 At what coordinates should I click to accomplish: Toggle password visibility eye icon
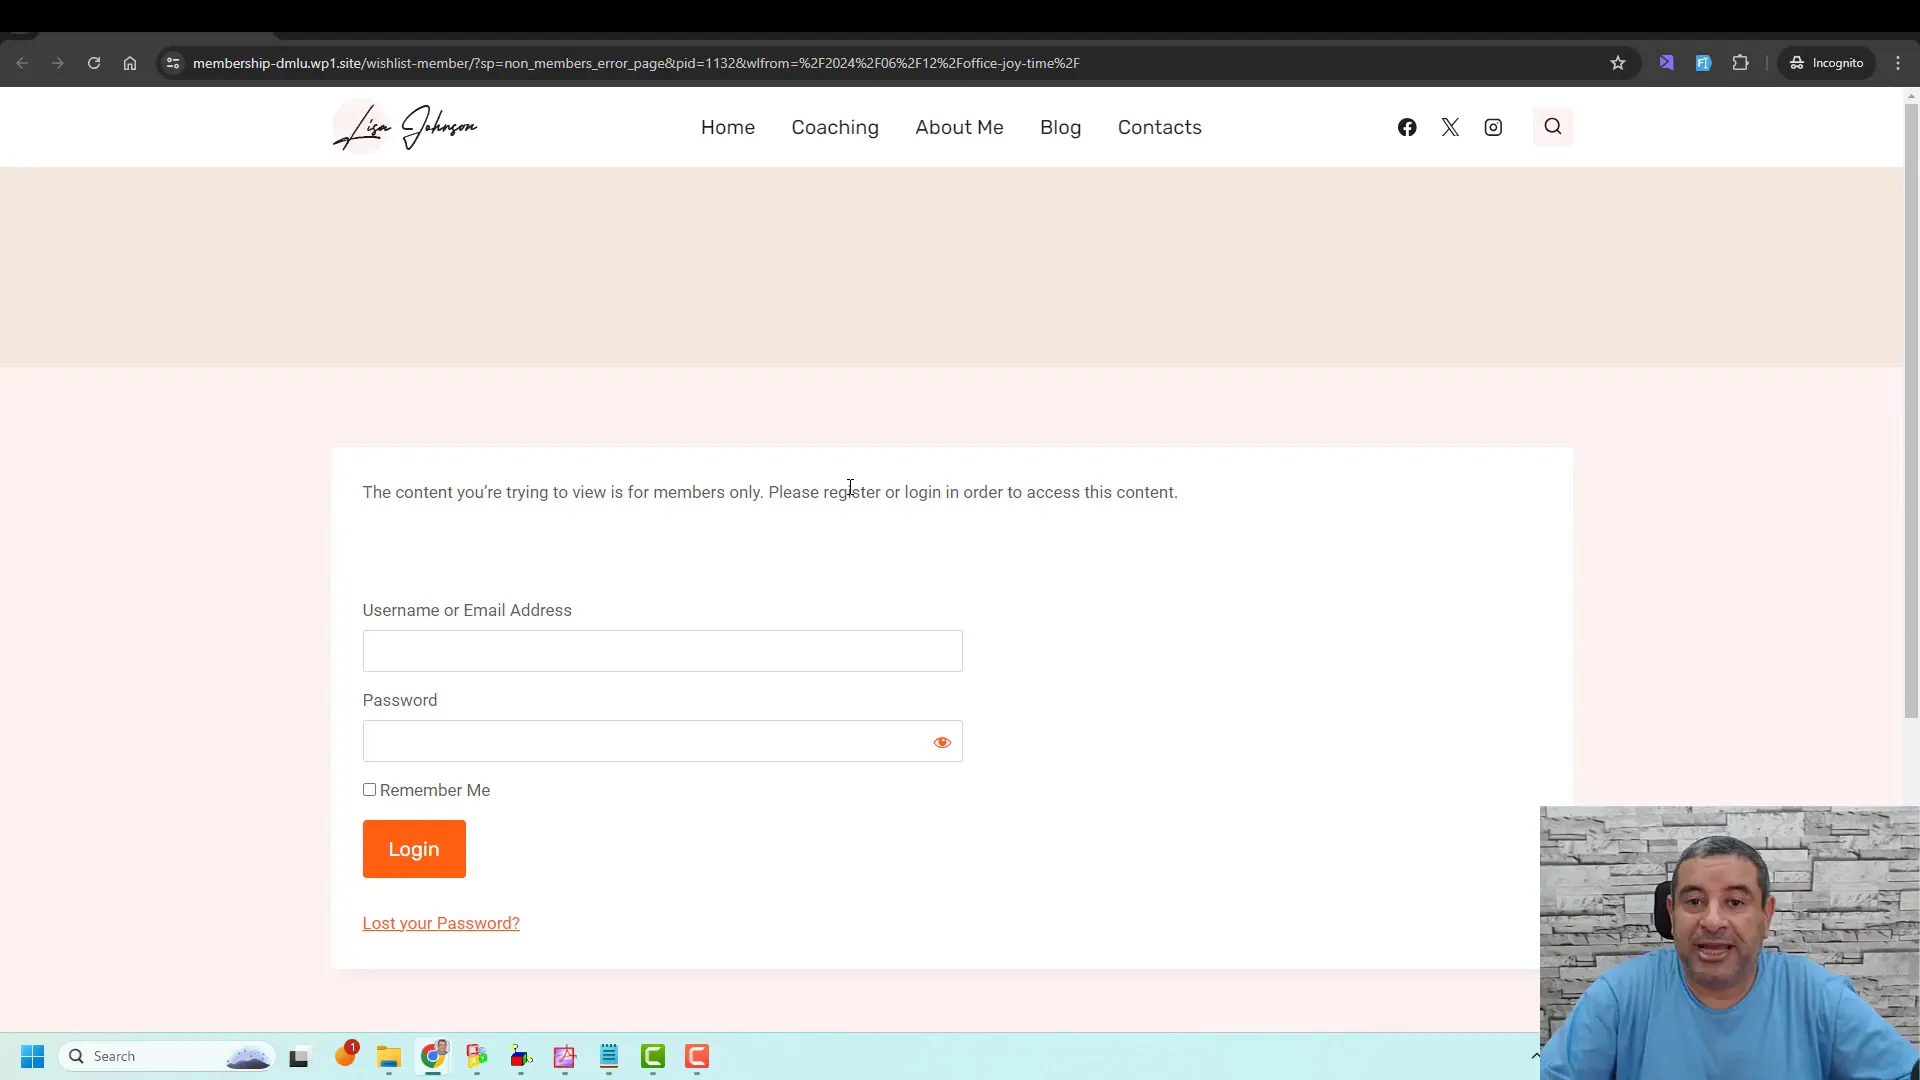click(x=942, y=741)
